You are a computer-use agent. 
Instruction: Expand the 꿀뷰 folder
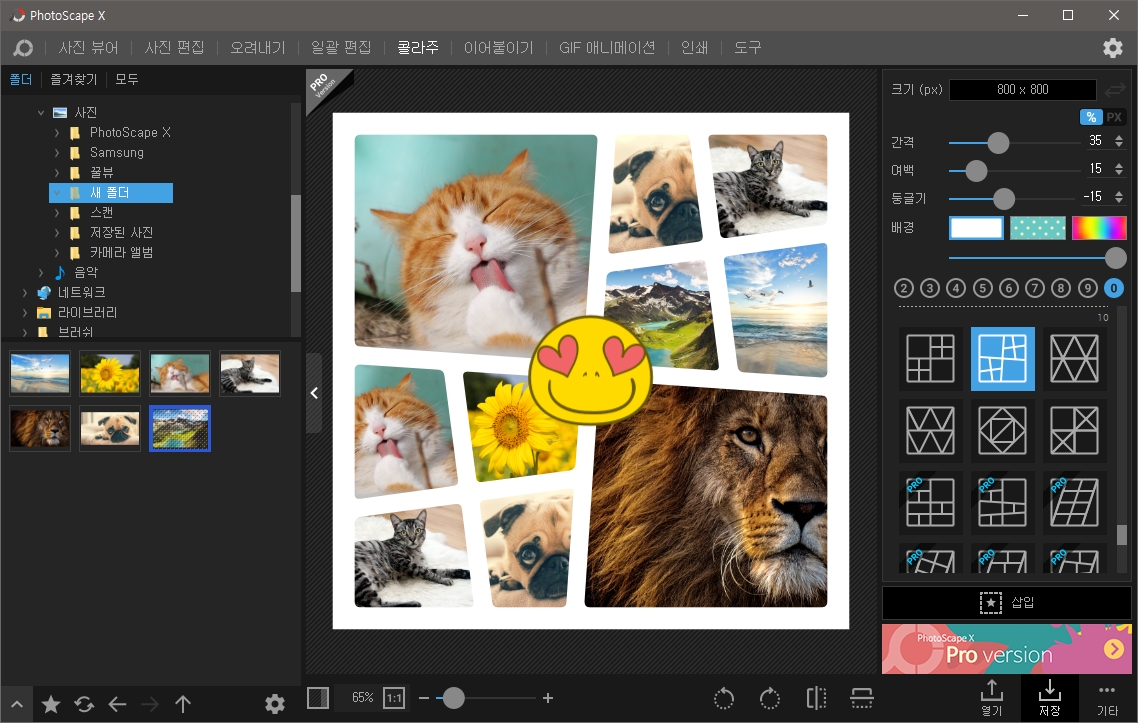57,173
